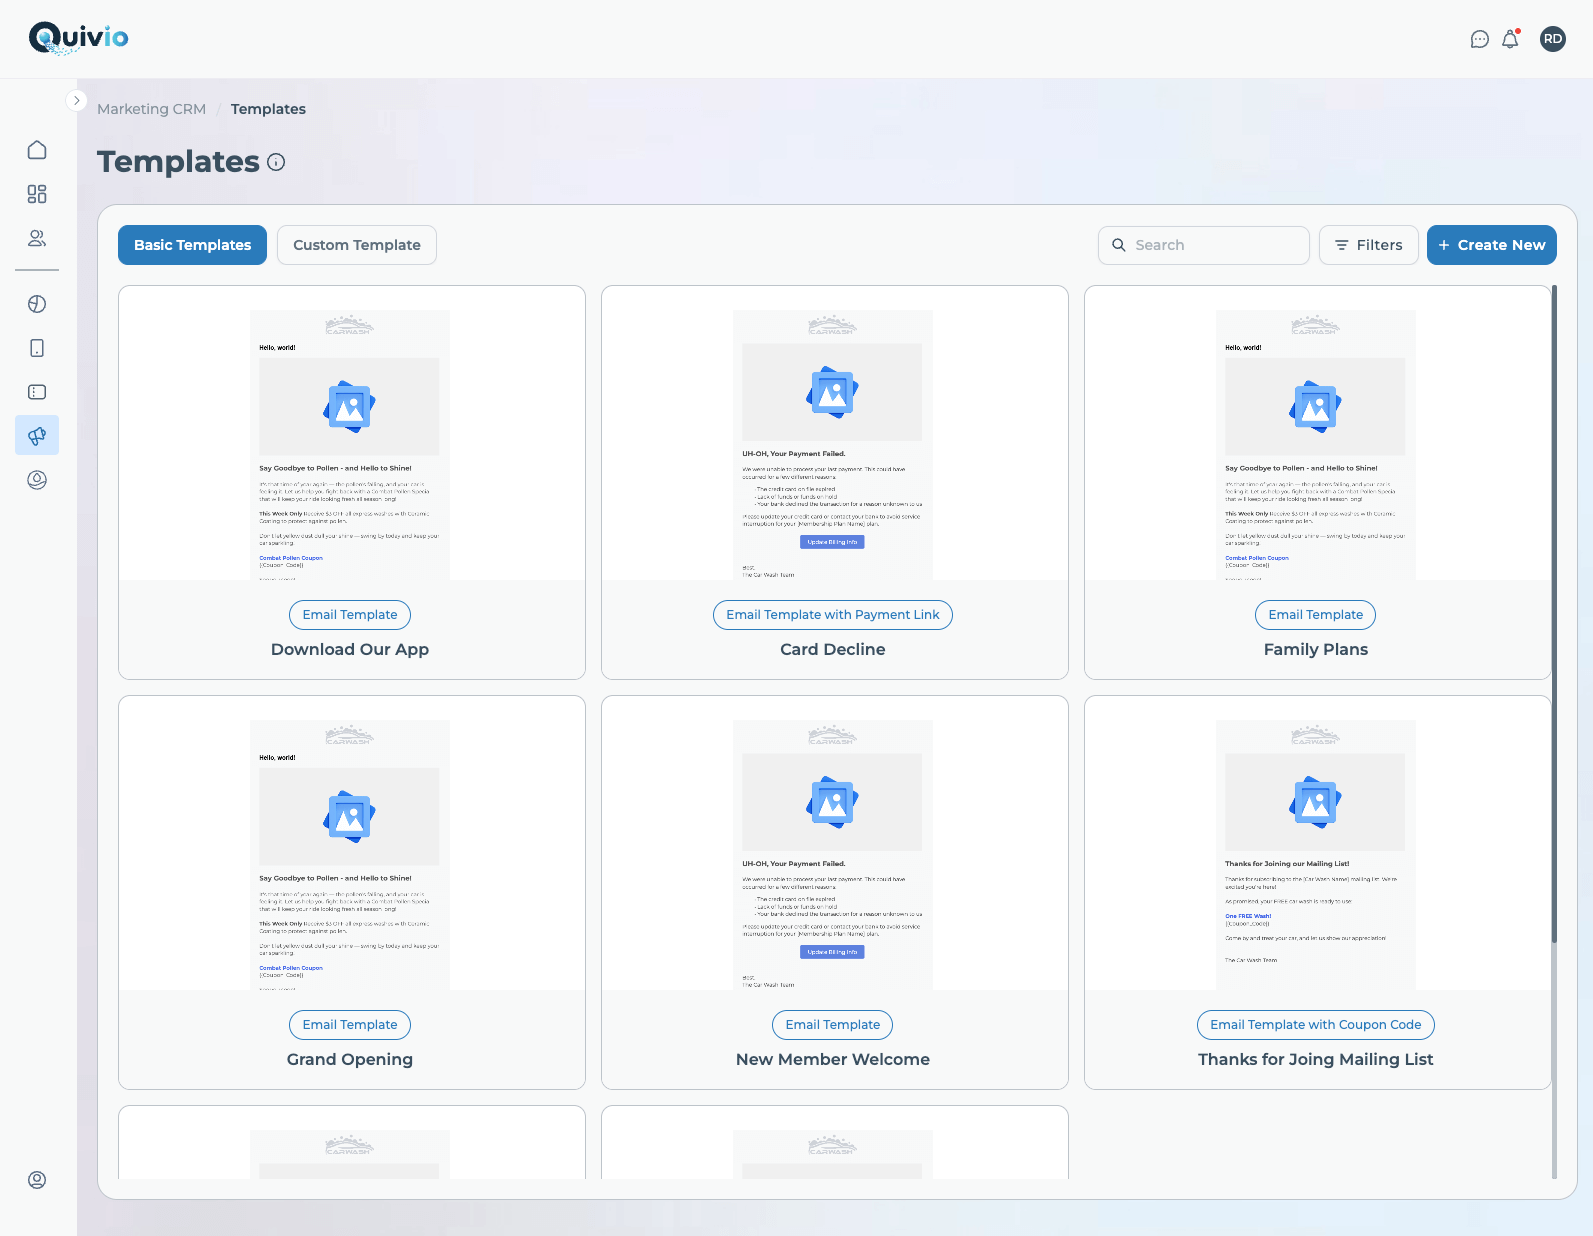Click the mobile device sidebar icon

tap(37, 348)
